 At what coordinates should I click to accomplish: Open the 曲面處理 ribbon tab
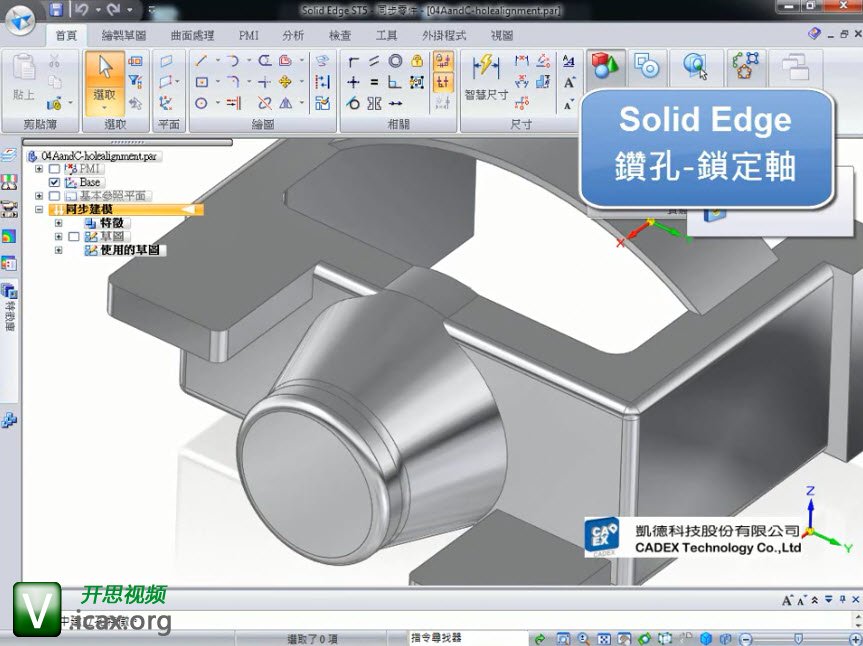pyautogui.click(x=192, y=36)
